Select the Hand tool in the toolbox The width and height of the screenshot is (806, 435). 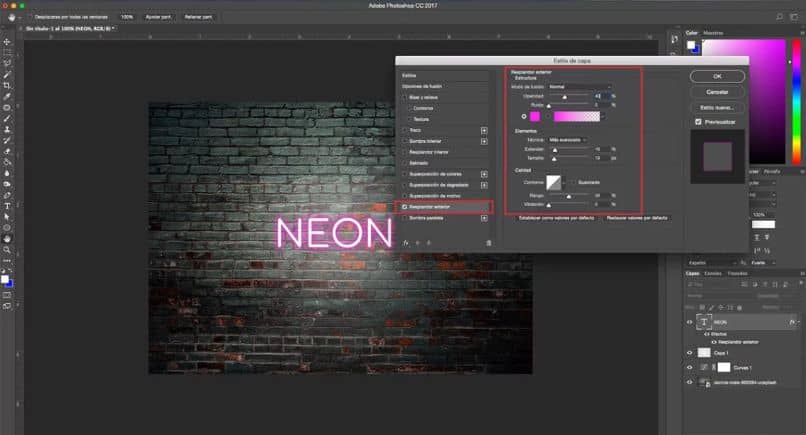pyautogui.click(x=7, y=239)
